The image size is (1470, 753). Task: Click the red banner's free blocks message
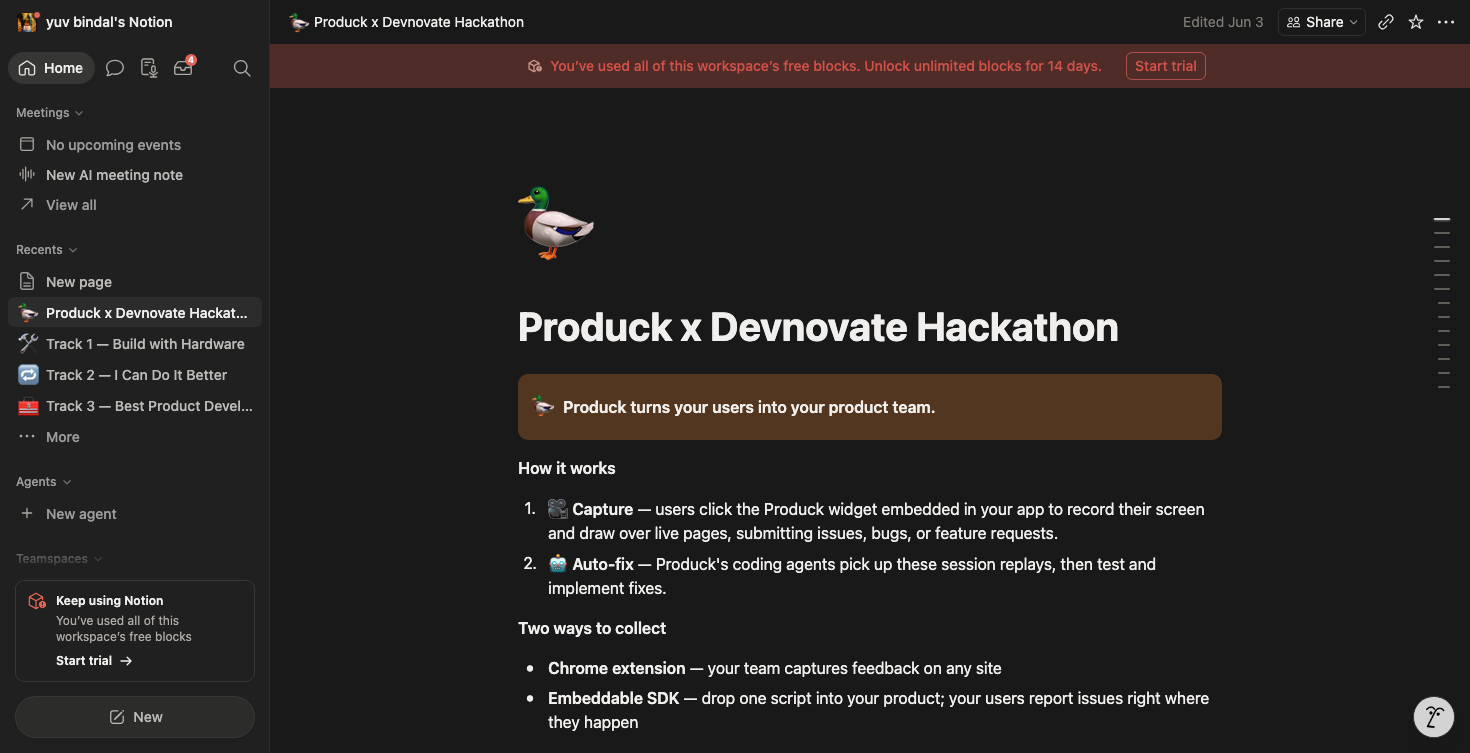826,66
